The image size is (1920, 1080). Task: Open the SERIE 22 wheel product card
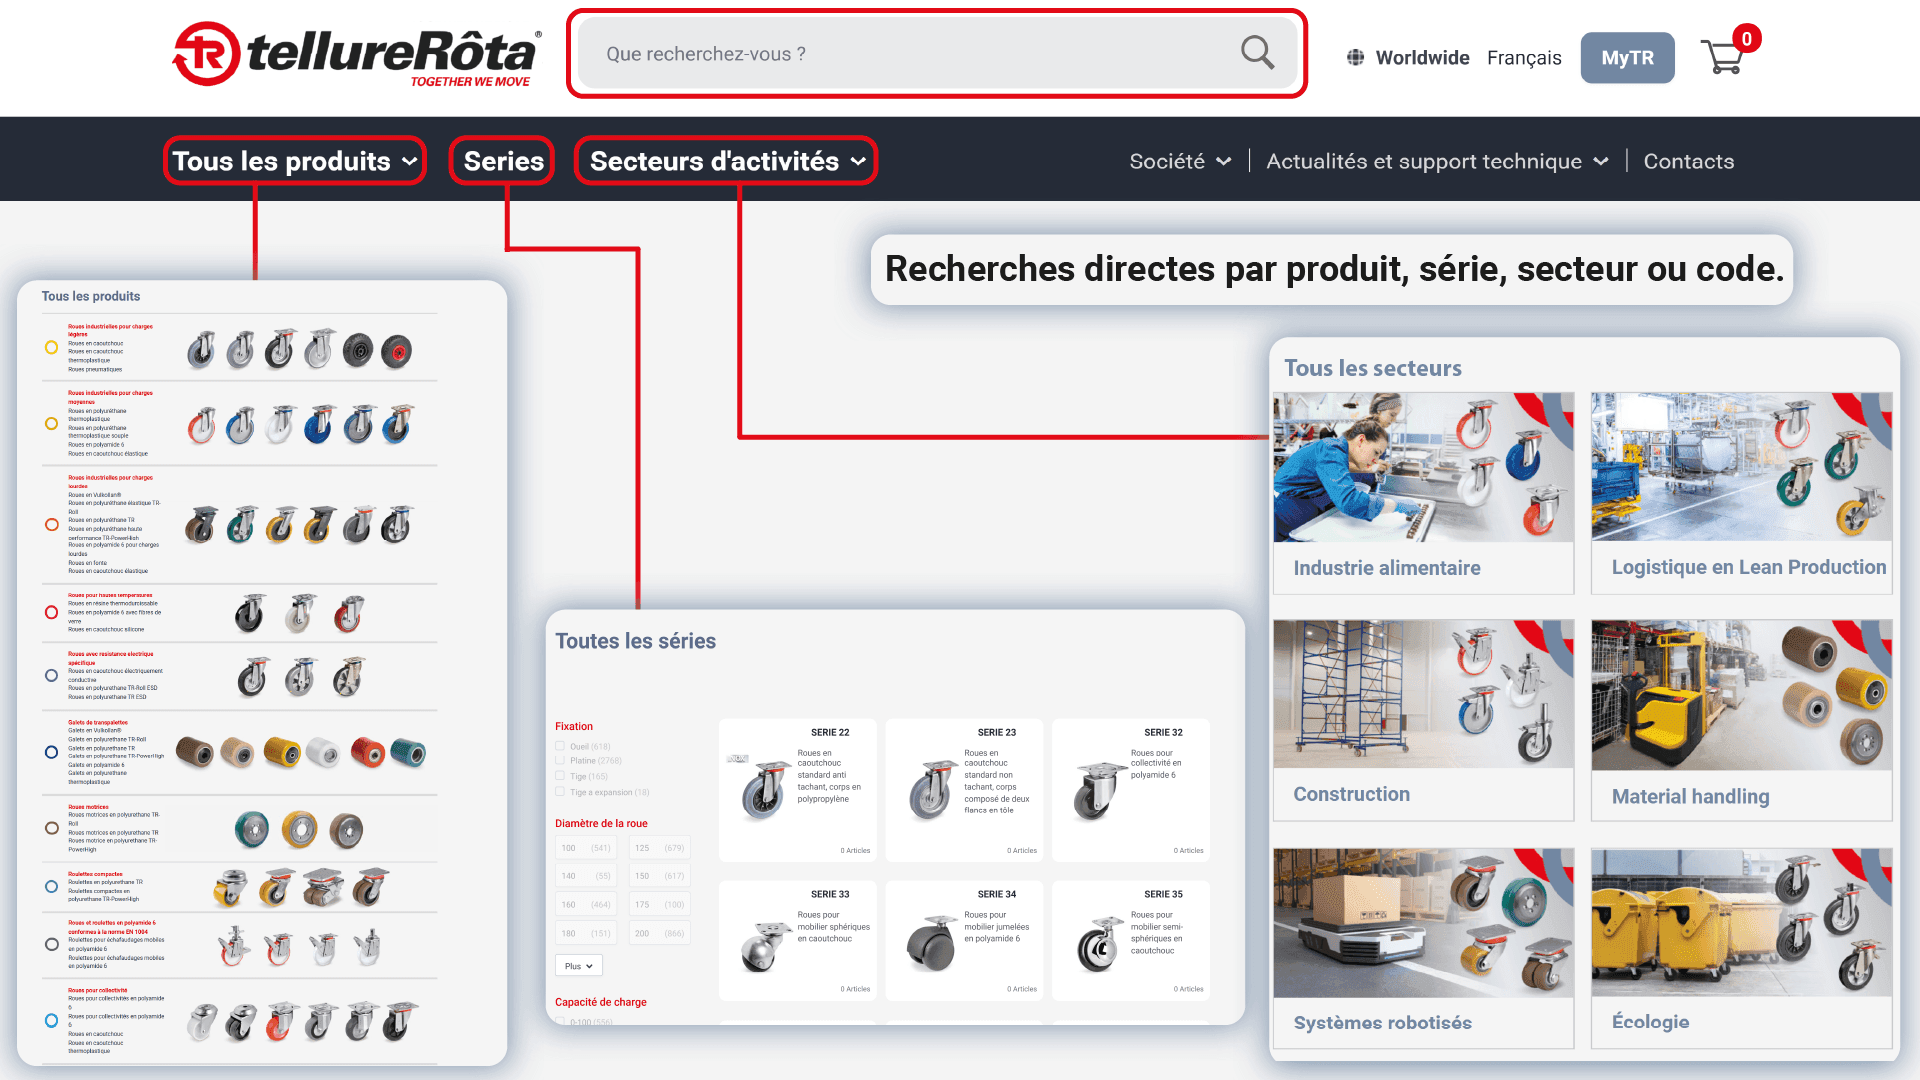(x=797, y=790)
